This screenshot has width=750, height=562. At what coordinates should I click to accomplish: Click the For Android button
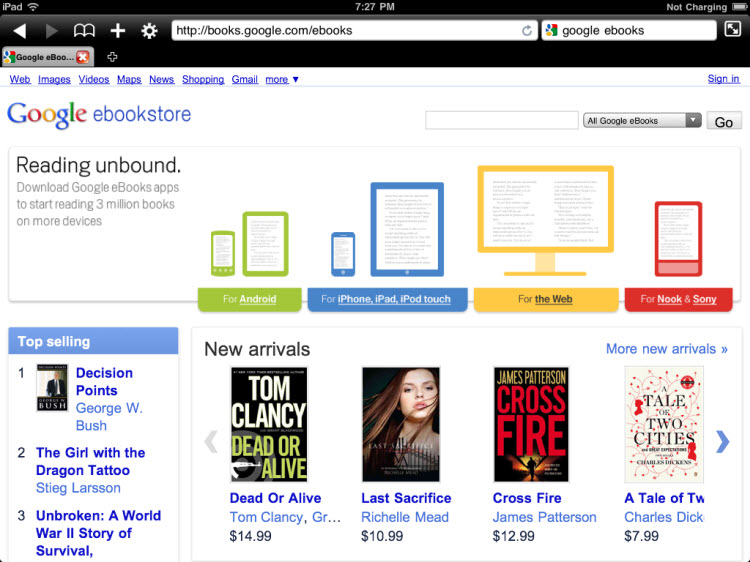250,299
